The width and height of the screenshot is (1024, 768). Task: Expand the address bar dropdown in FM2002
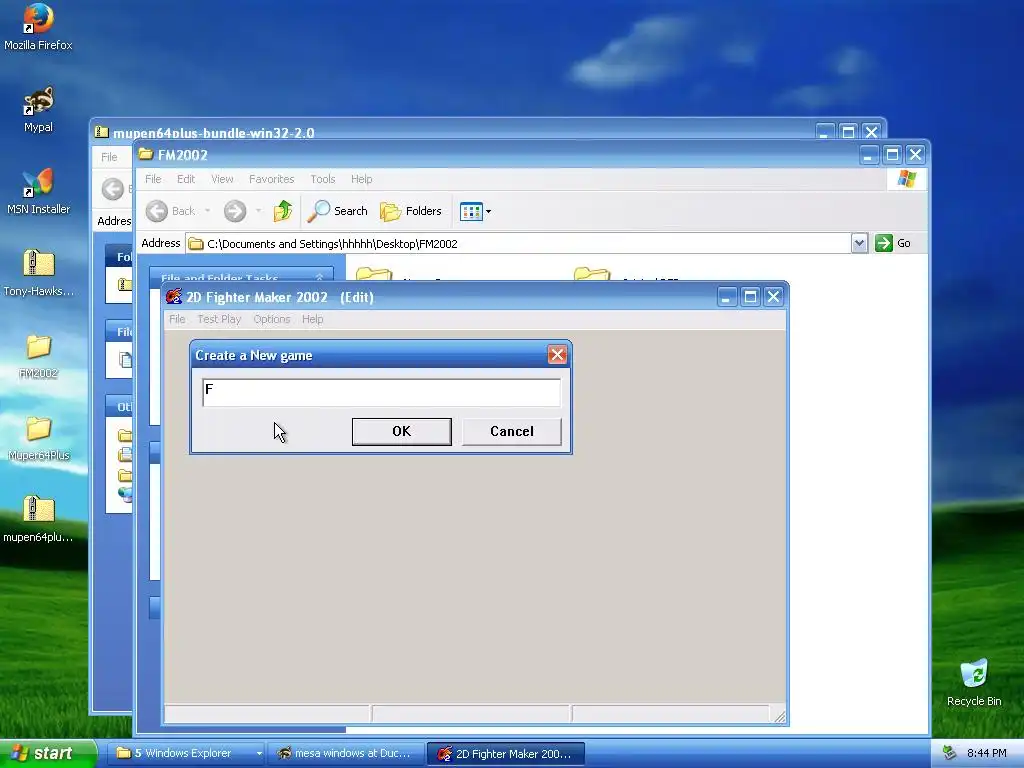click(859, 243)
